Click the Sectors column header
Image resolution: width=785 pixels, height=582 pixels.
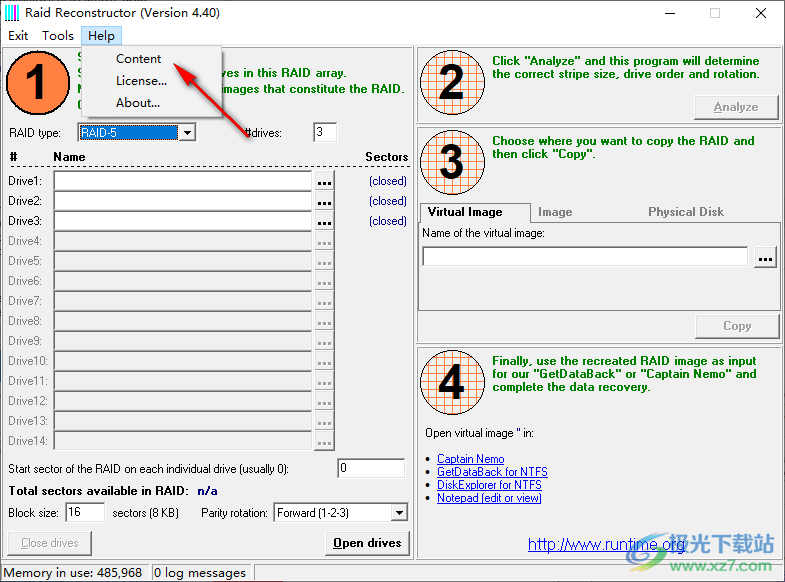(x=386, y=157)
